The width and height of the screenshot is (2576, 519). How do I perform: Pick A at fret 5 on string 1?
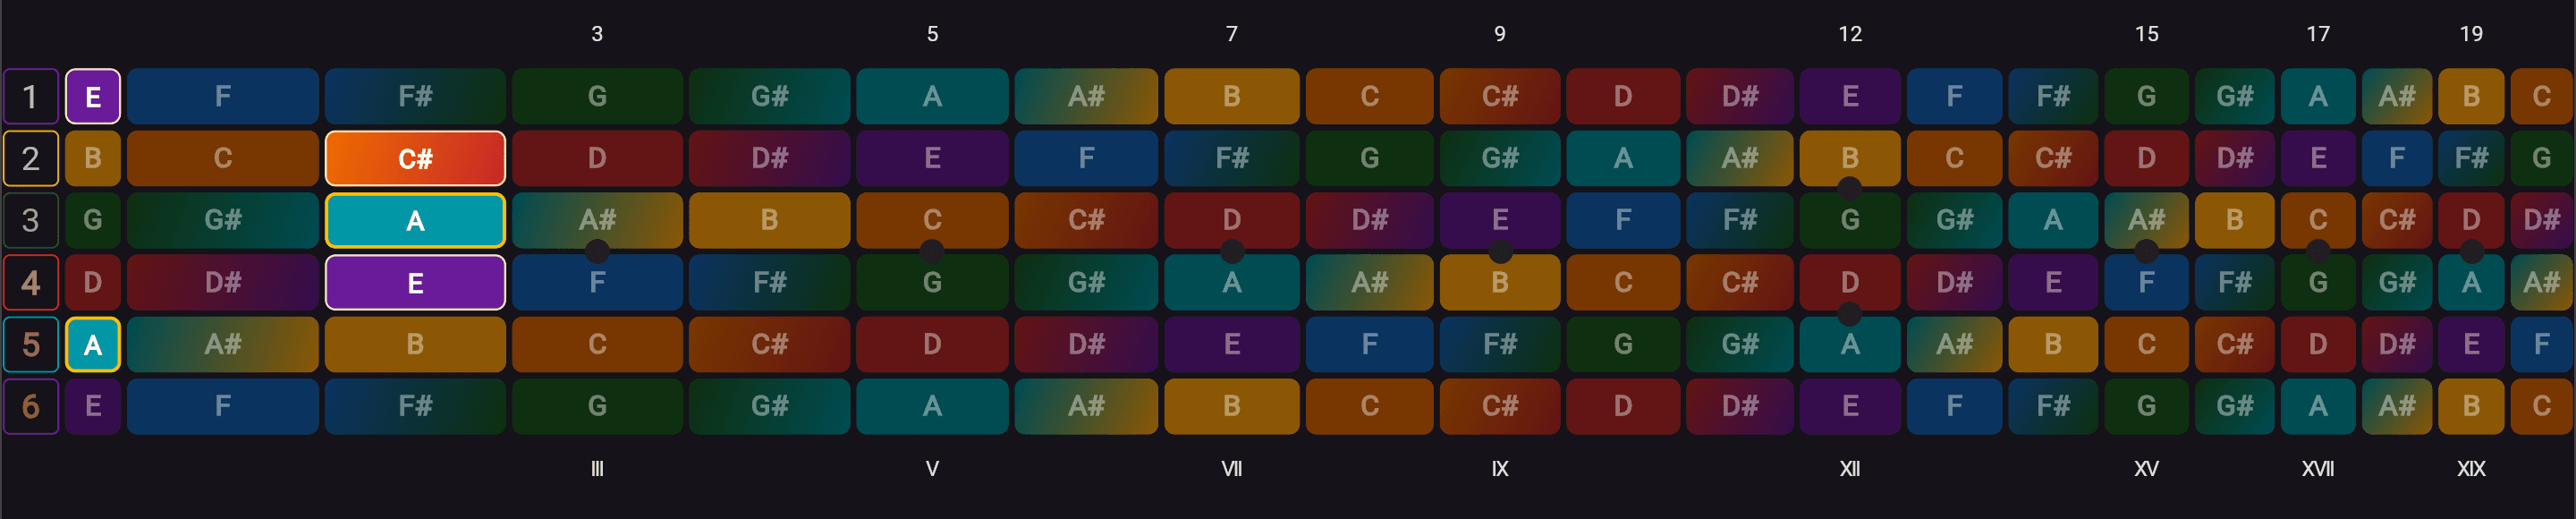(932, 97)
